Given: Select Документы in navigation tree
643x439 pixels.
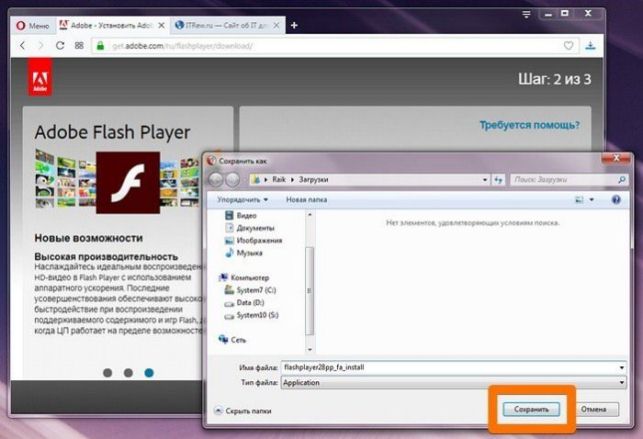Looking at the screenshot, I should point(250,228).
